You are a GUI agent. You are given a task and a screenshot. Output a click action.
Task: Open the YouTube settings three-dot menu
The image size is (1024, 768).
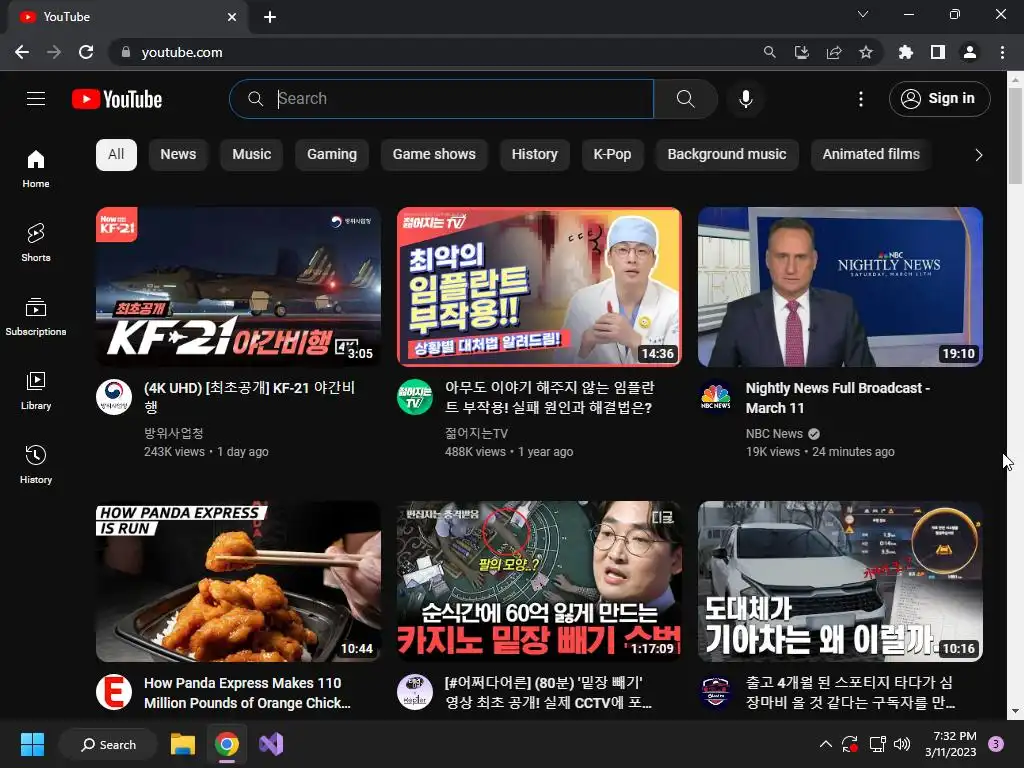point(861,99)
